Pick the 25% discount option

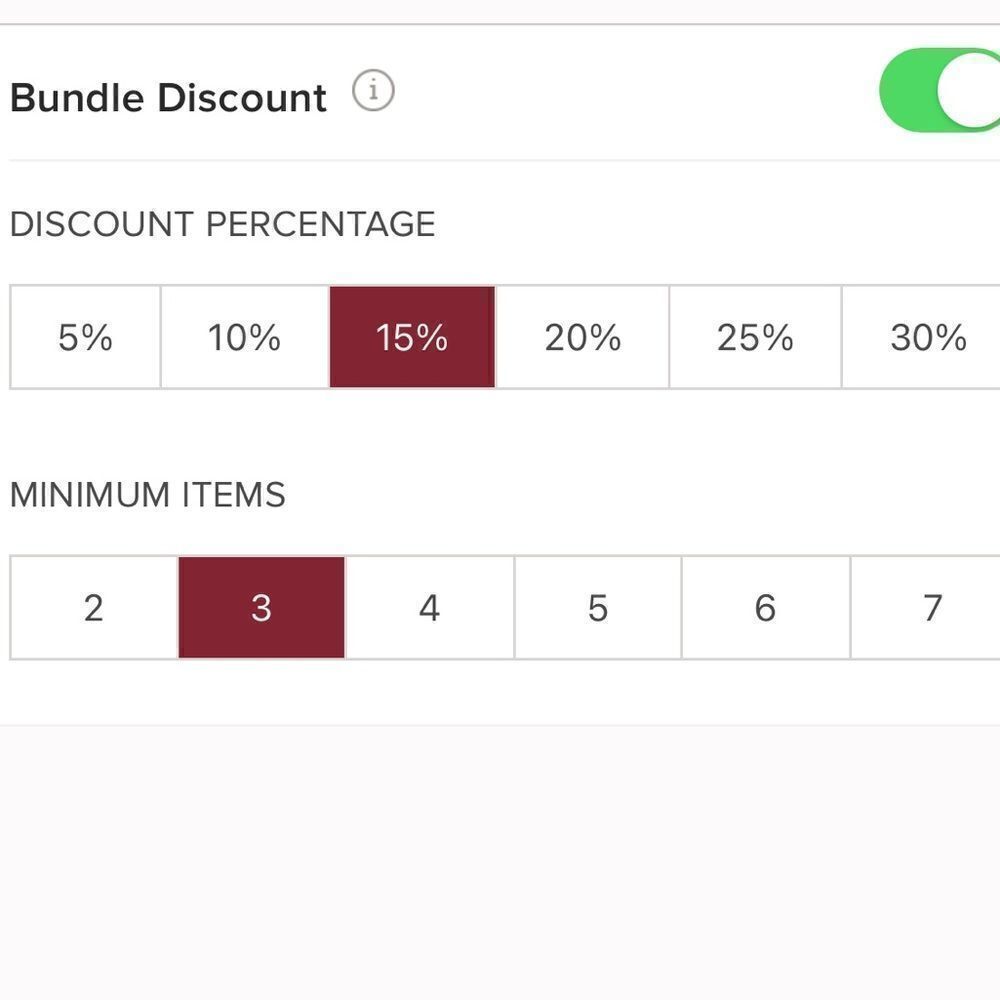coord(755,337)
